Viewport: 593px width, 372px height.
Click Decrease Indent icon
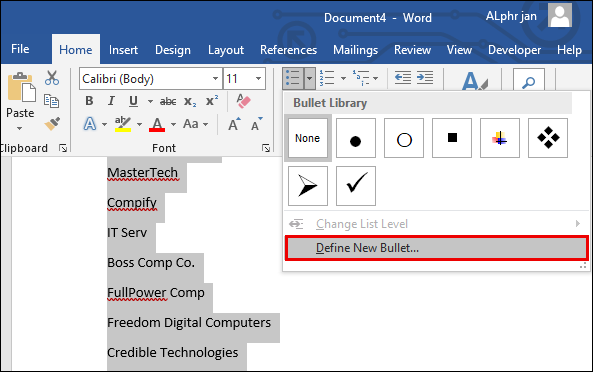pyautogui.click(x=403, y=78)
